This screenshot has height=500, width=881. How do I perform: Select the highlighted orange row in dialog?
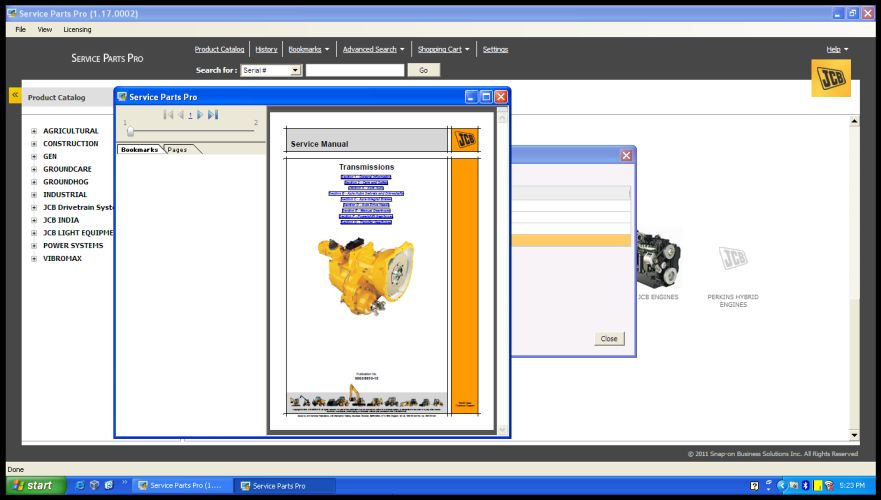click(x=571, y=240)
